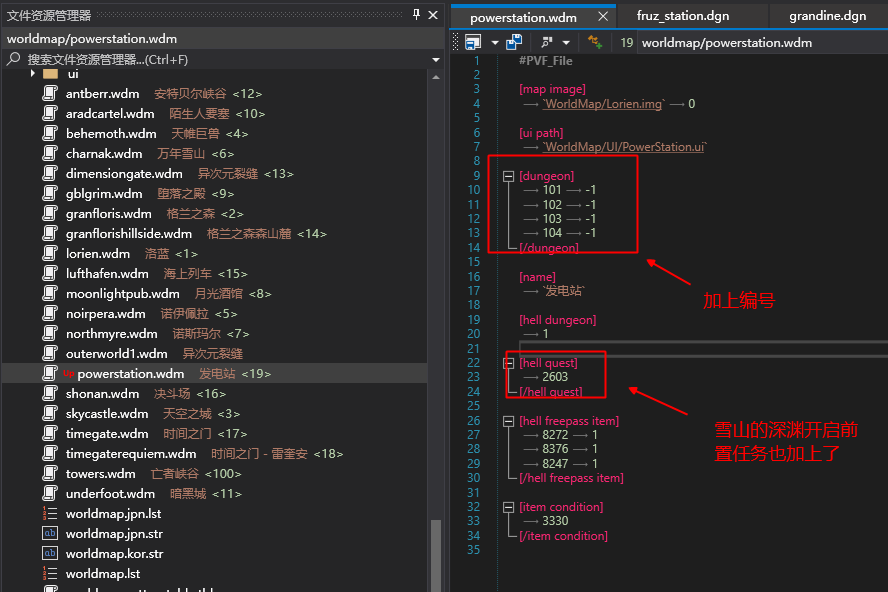888x592 pixels.
Task: Select skycastle.wdm in file tree
Action: (x=215, y=414)
